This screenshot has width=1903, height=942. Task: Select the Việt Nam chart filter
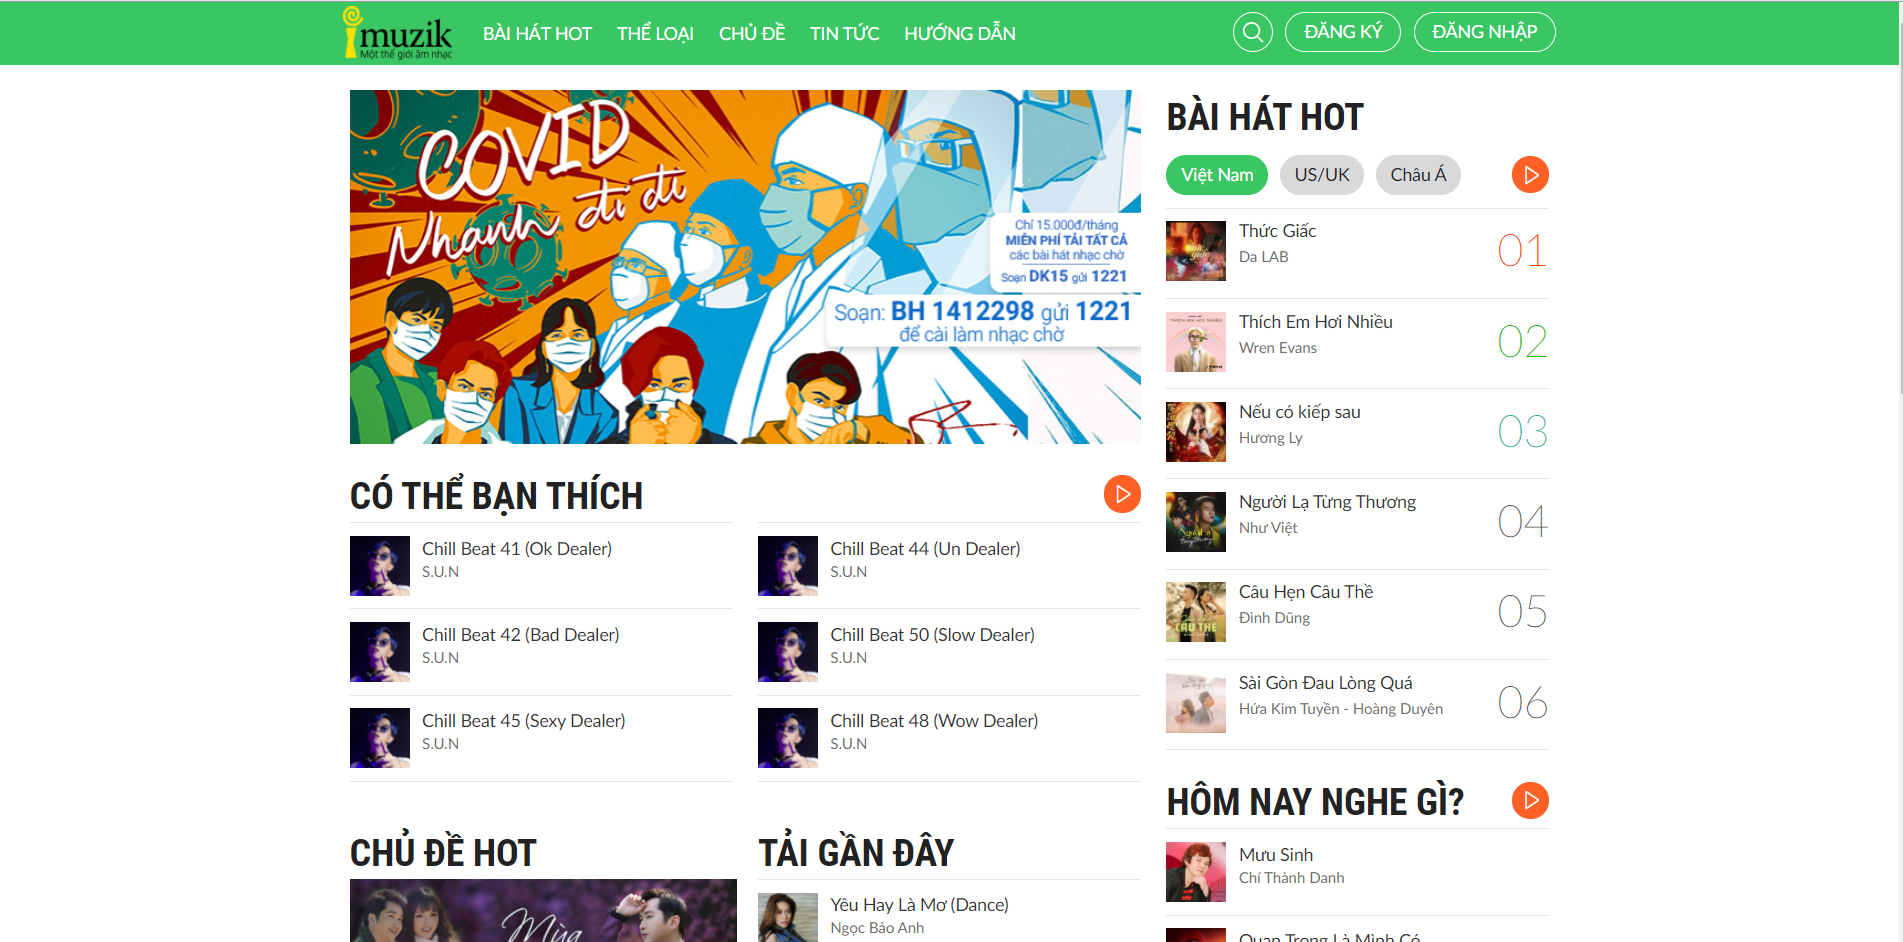(x=1216, y=175)
